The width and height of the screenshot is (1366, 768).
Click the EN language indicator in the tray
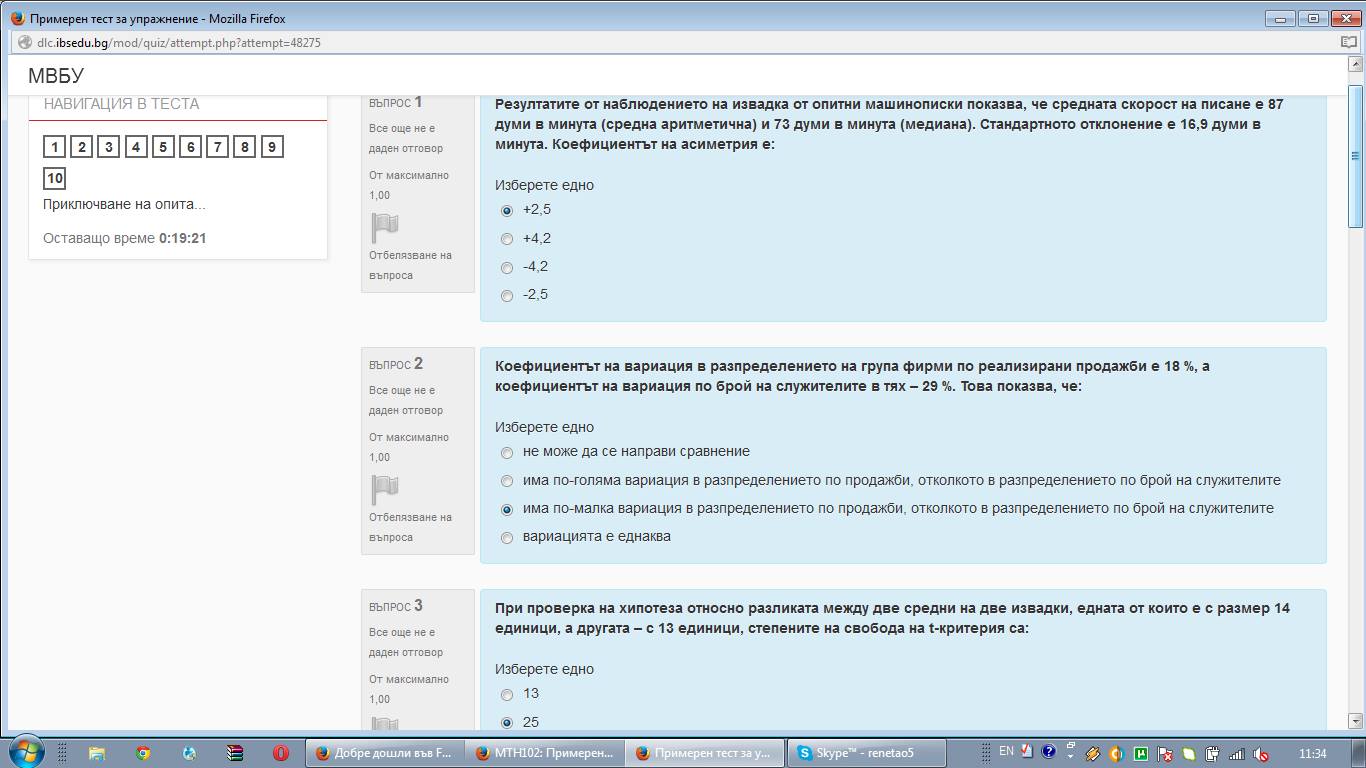pos(1006,751)
